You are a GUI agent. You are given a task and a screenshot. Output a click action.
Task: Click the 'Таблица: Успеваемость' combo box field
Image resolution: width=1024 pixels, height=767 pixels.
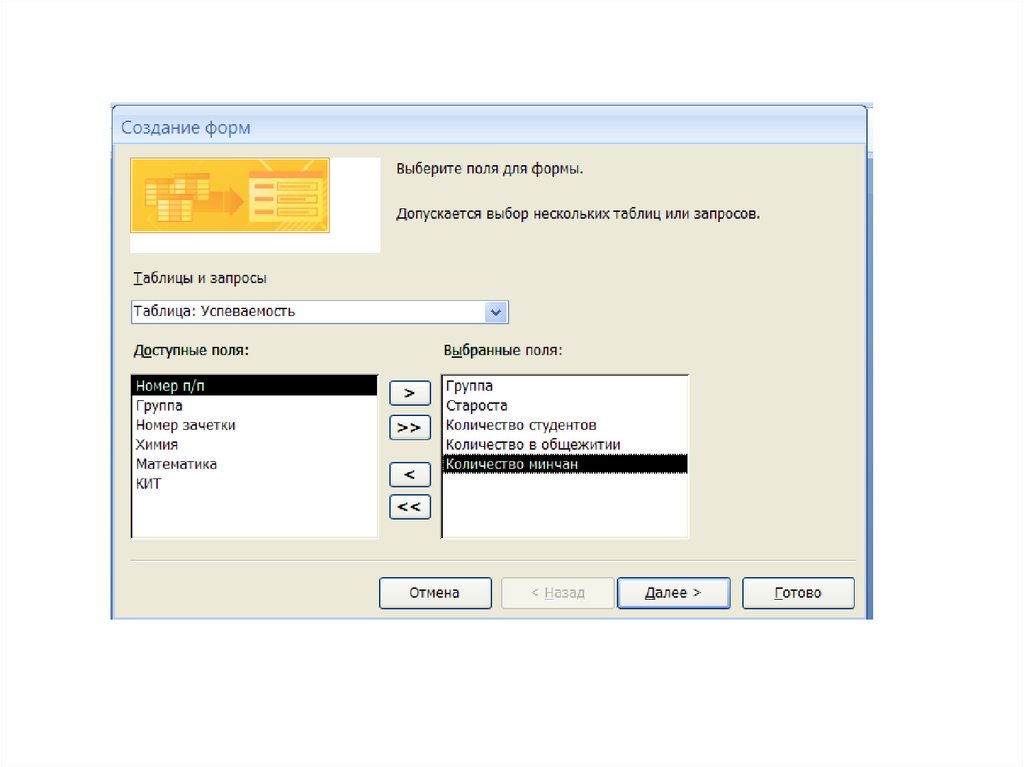click(308, 312)
